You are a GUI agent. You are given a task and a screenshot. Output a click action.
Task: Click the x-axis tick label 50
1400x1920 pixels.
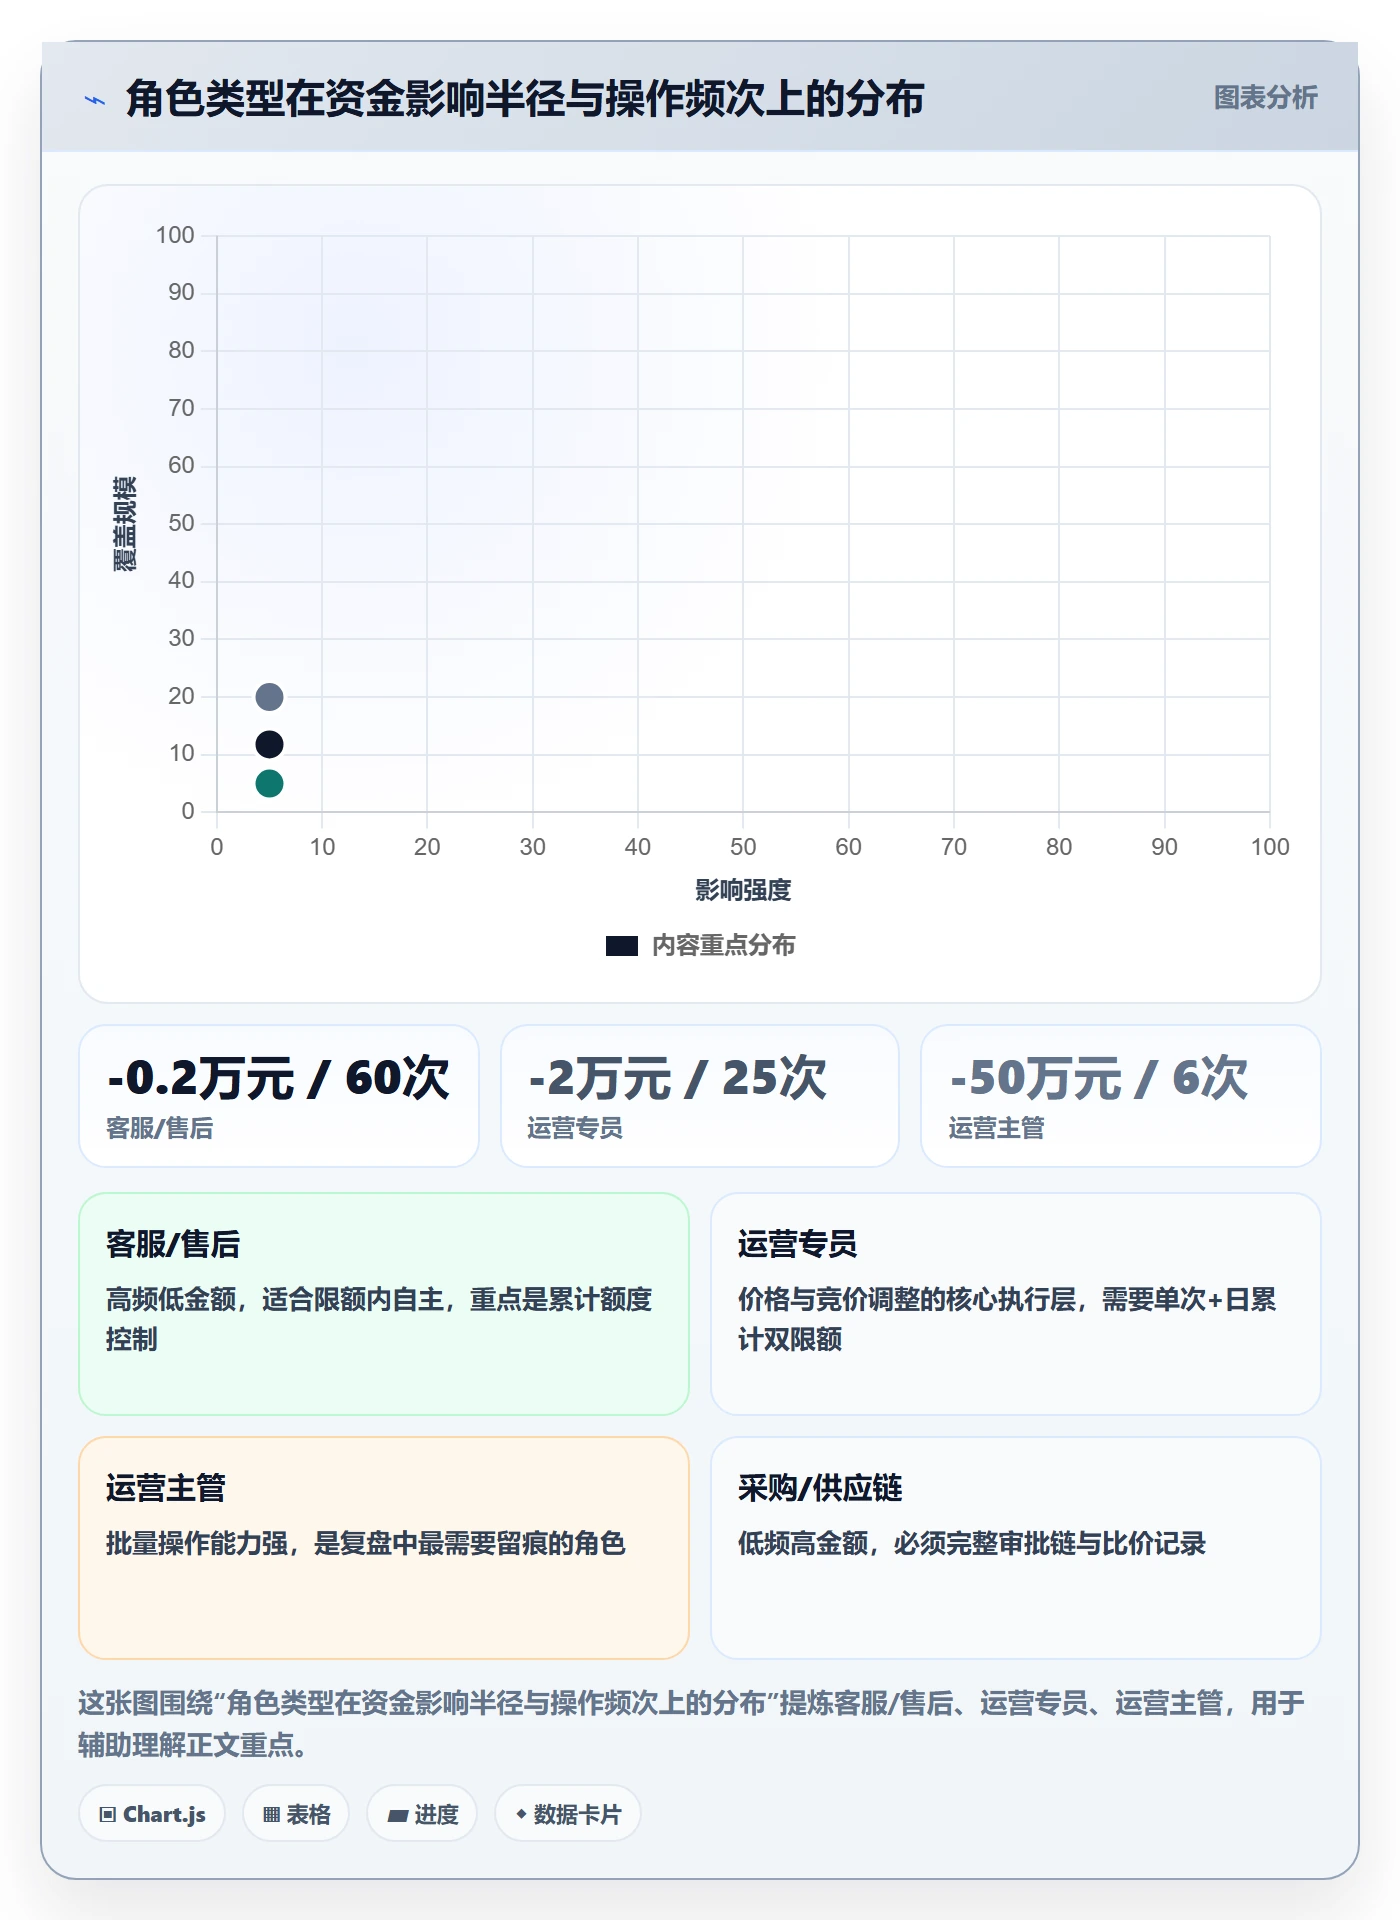coord(743,847)
